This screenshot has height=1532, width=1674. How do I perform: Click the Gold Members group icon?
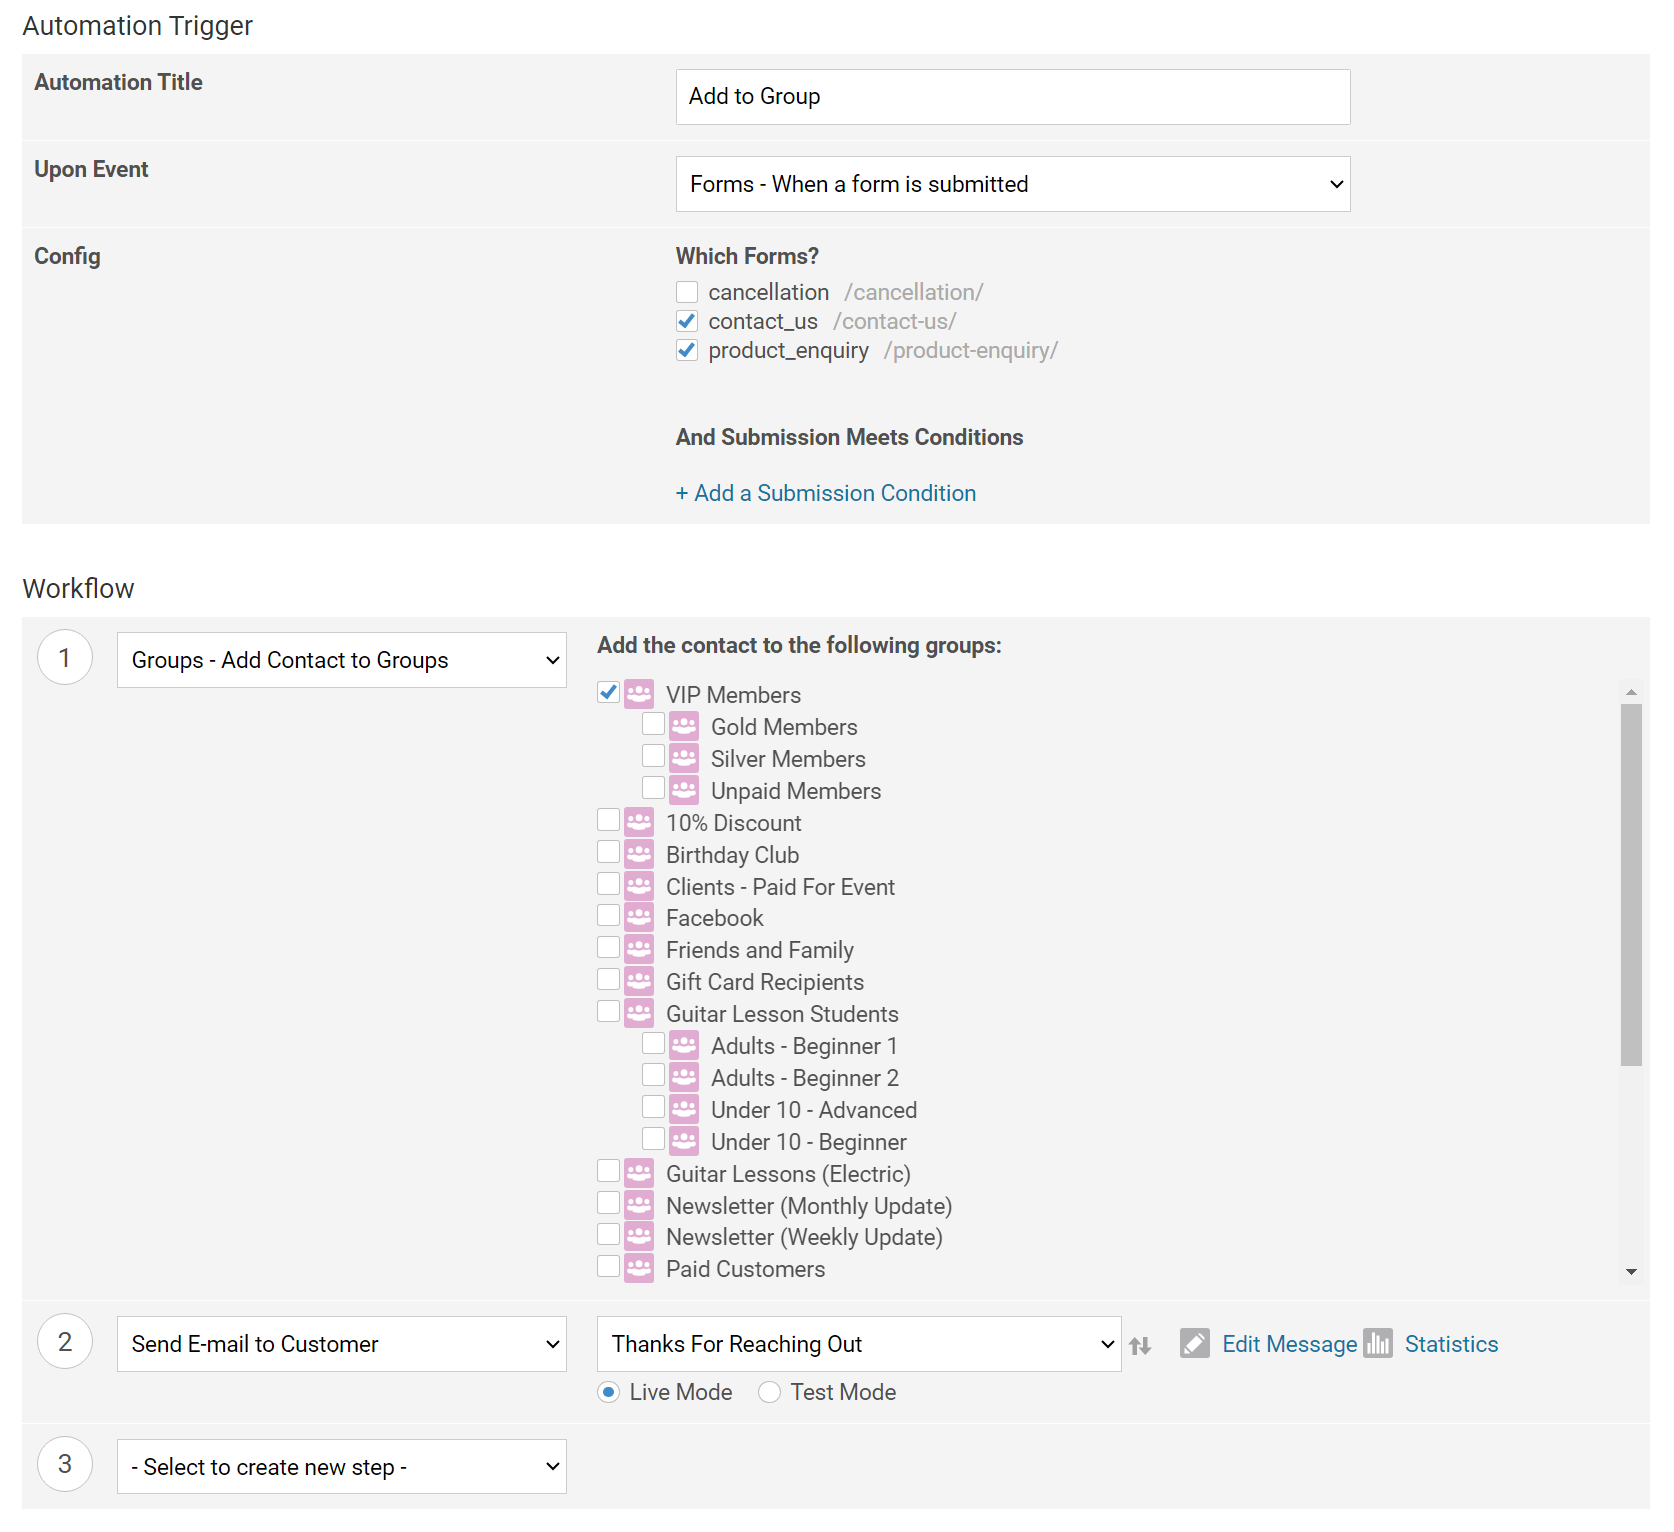click(684, 726)
